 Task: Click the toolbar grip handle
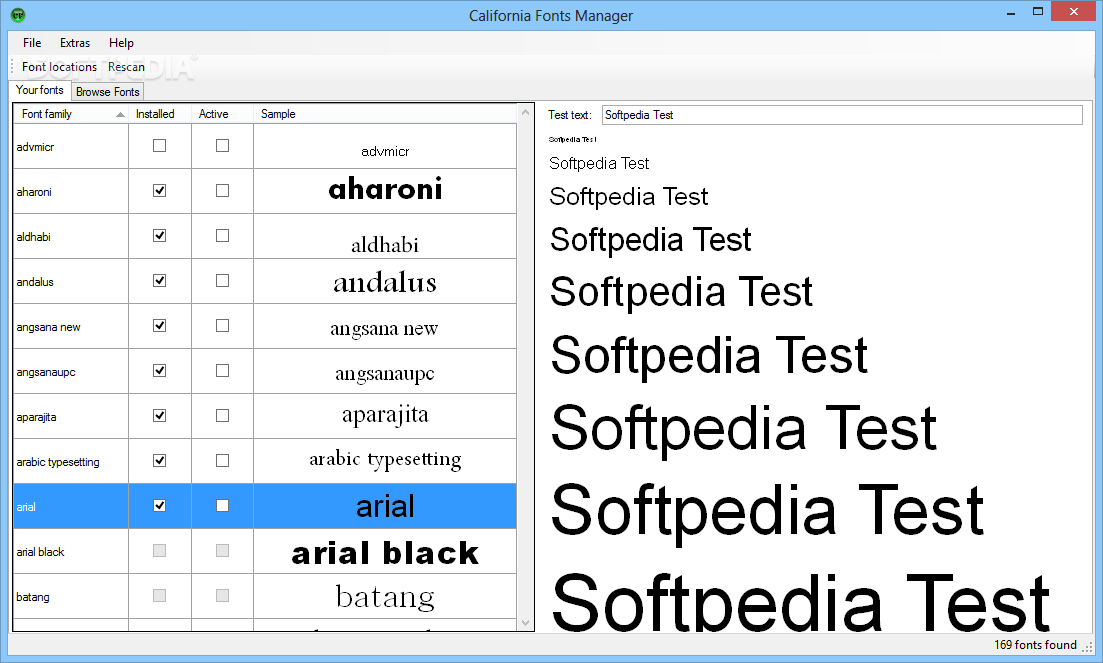click(x=12, y=67)
